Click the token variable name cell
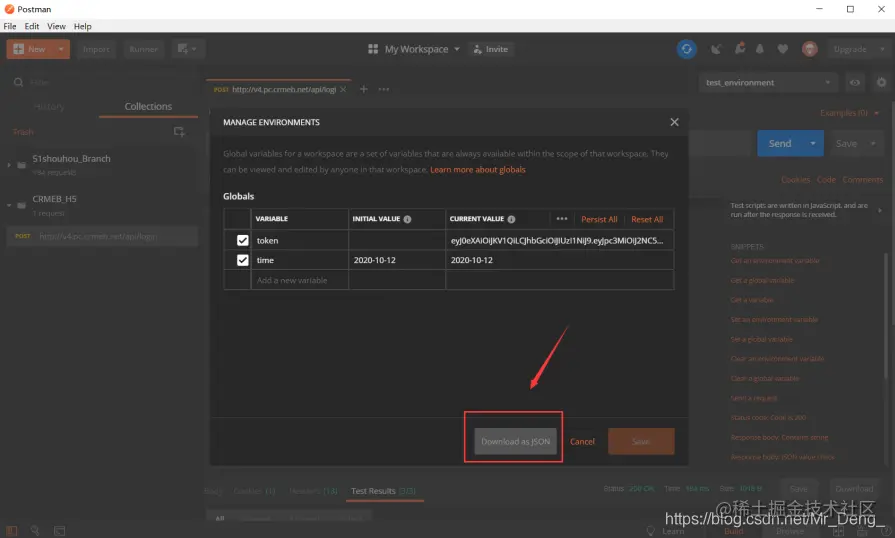 (x=300, y=240)
